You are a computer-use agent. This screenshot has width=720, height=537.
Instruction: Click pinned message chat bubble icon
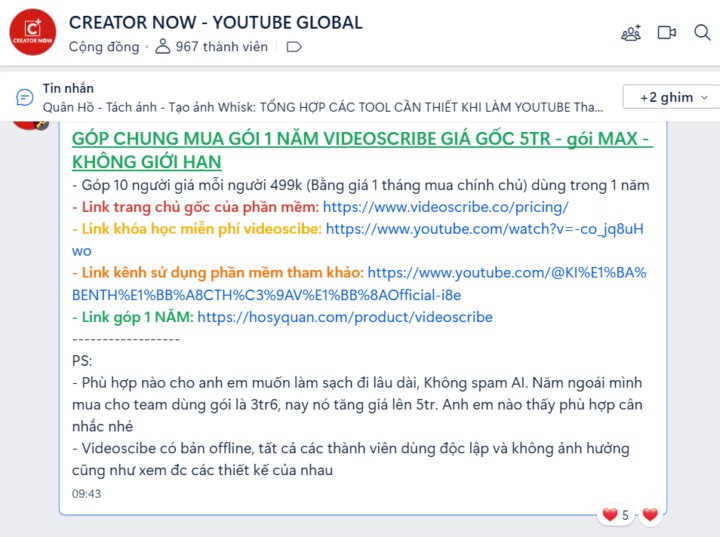[25, 97]
